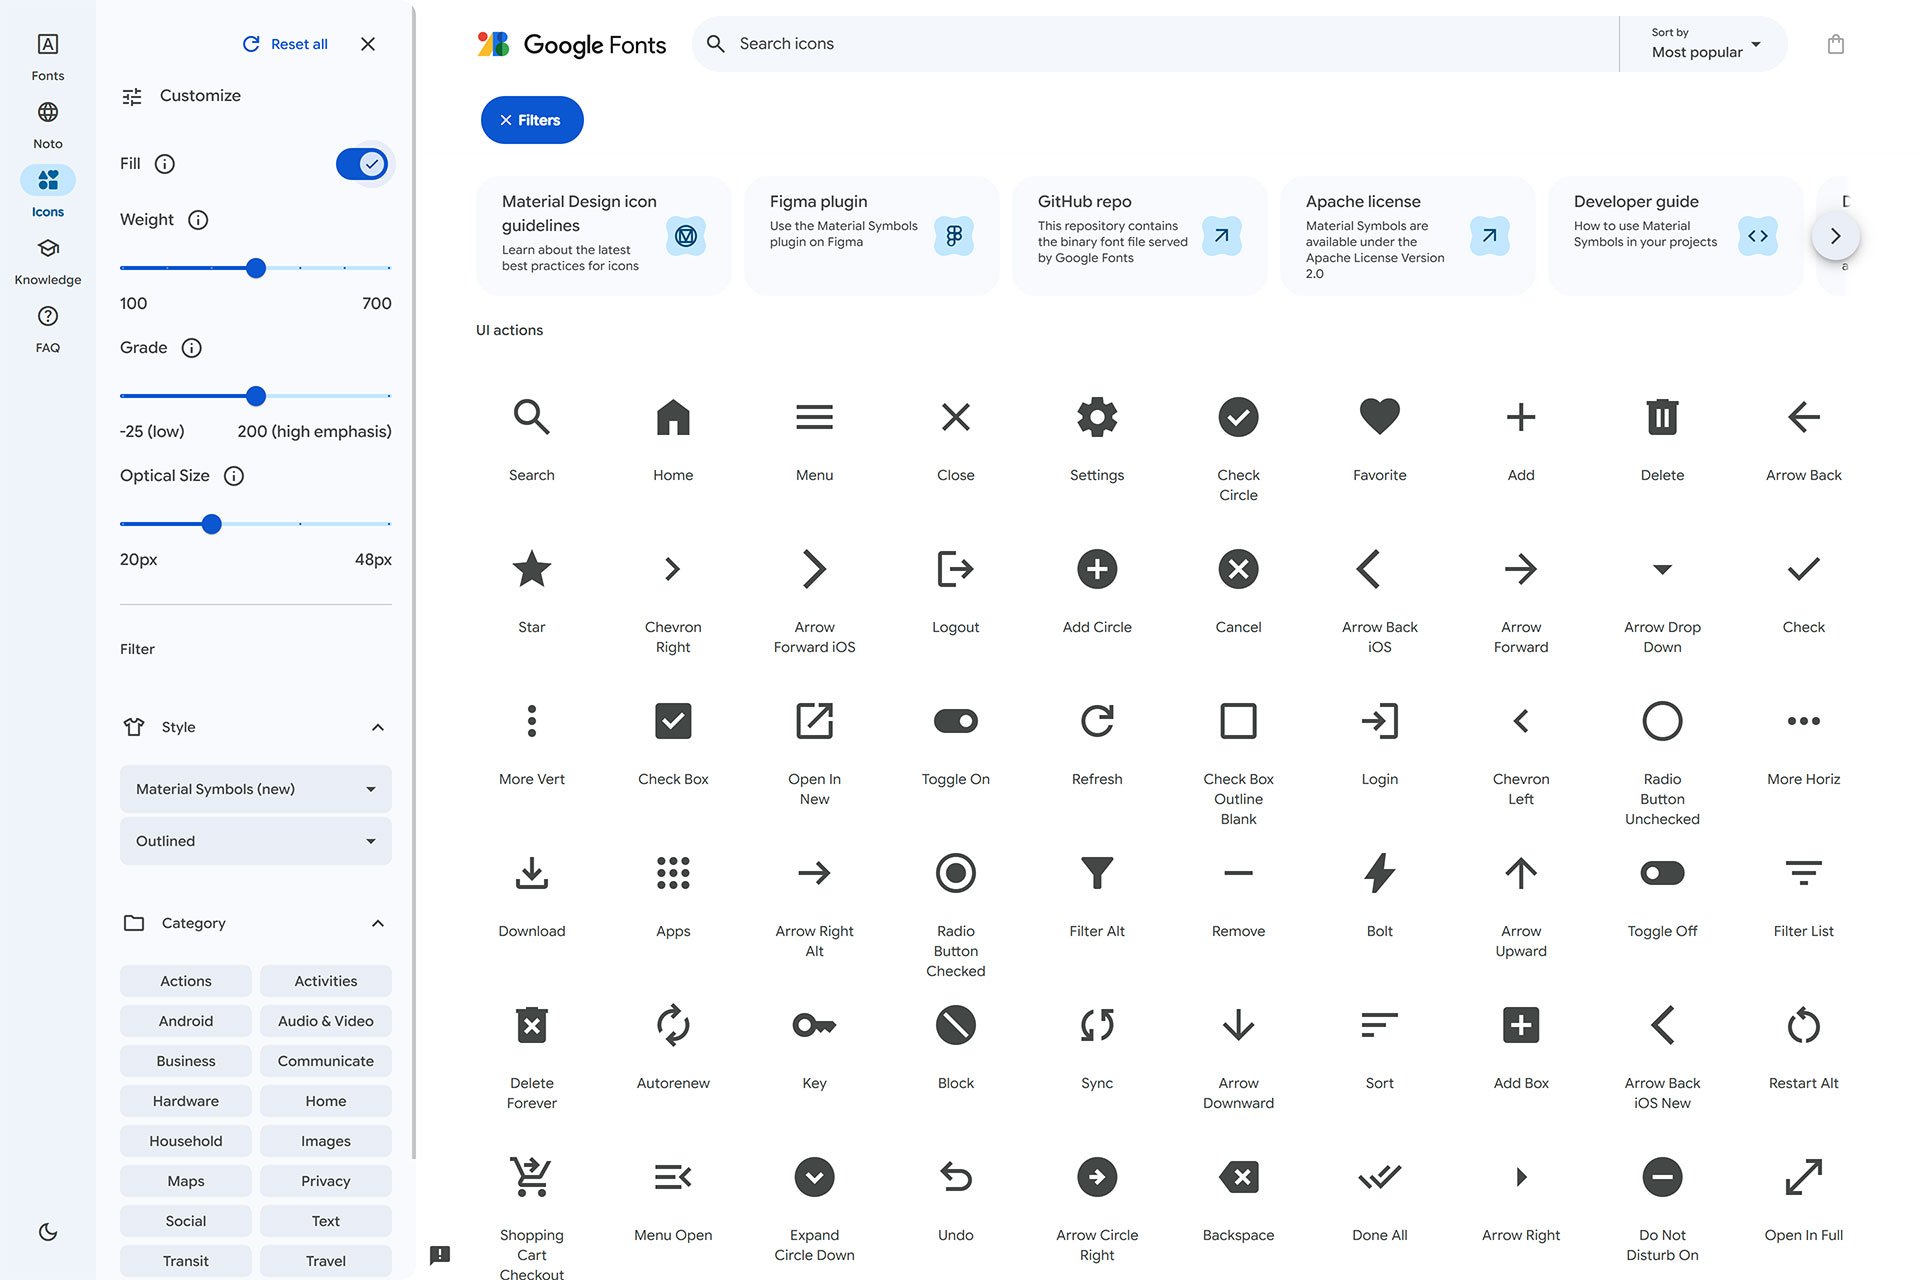Select the Actions category filter
Screen dimensions: 1920x1280
coord(185,980)
